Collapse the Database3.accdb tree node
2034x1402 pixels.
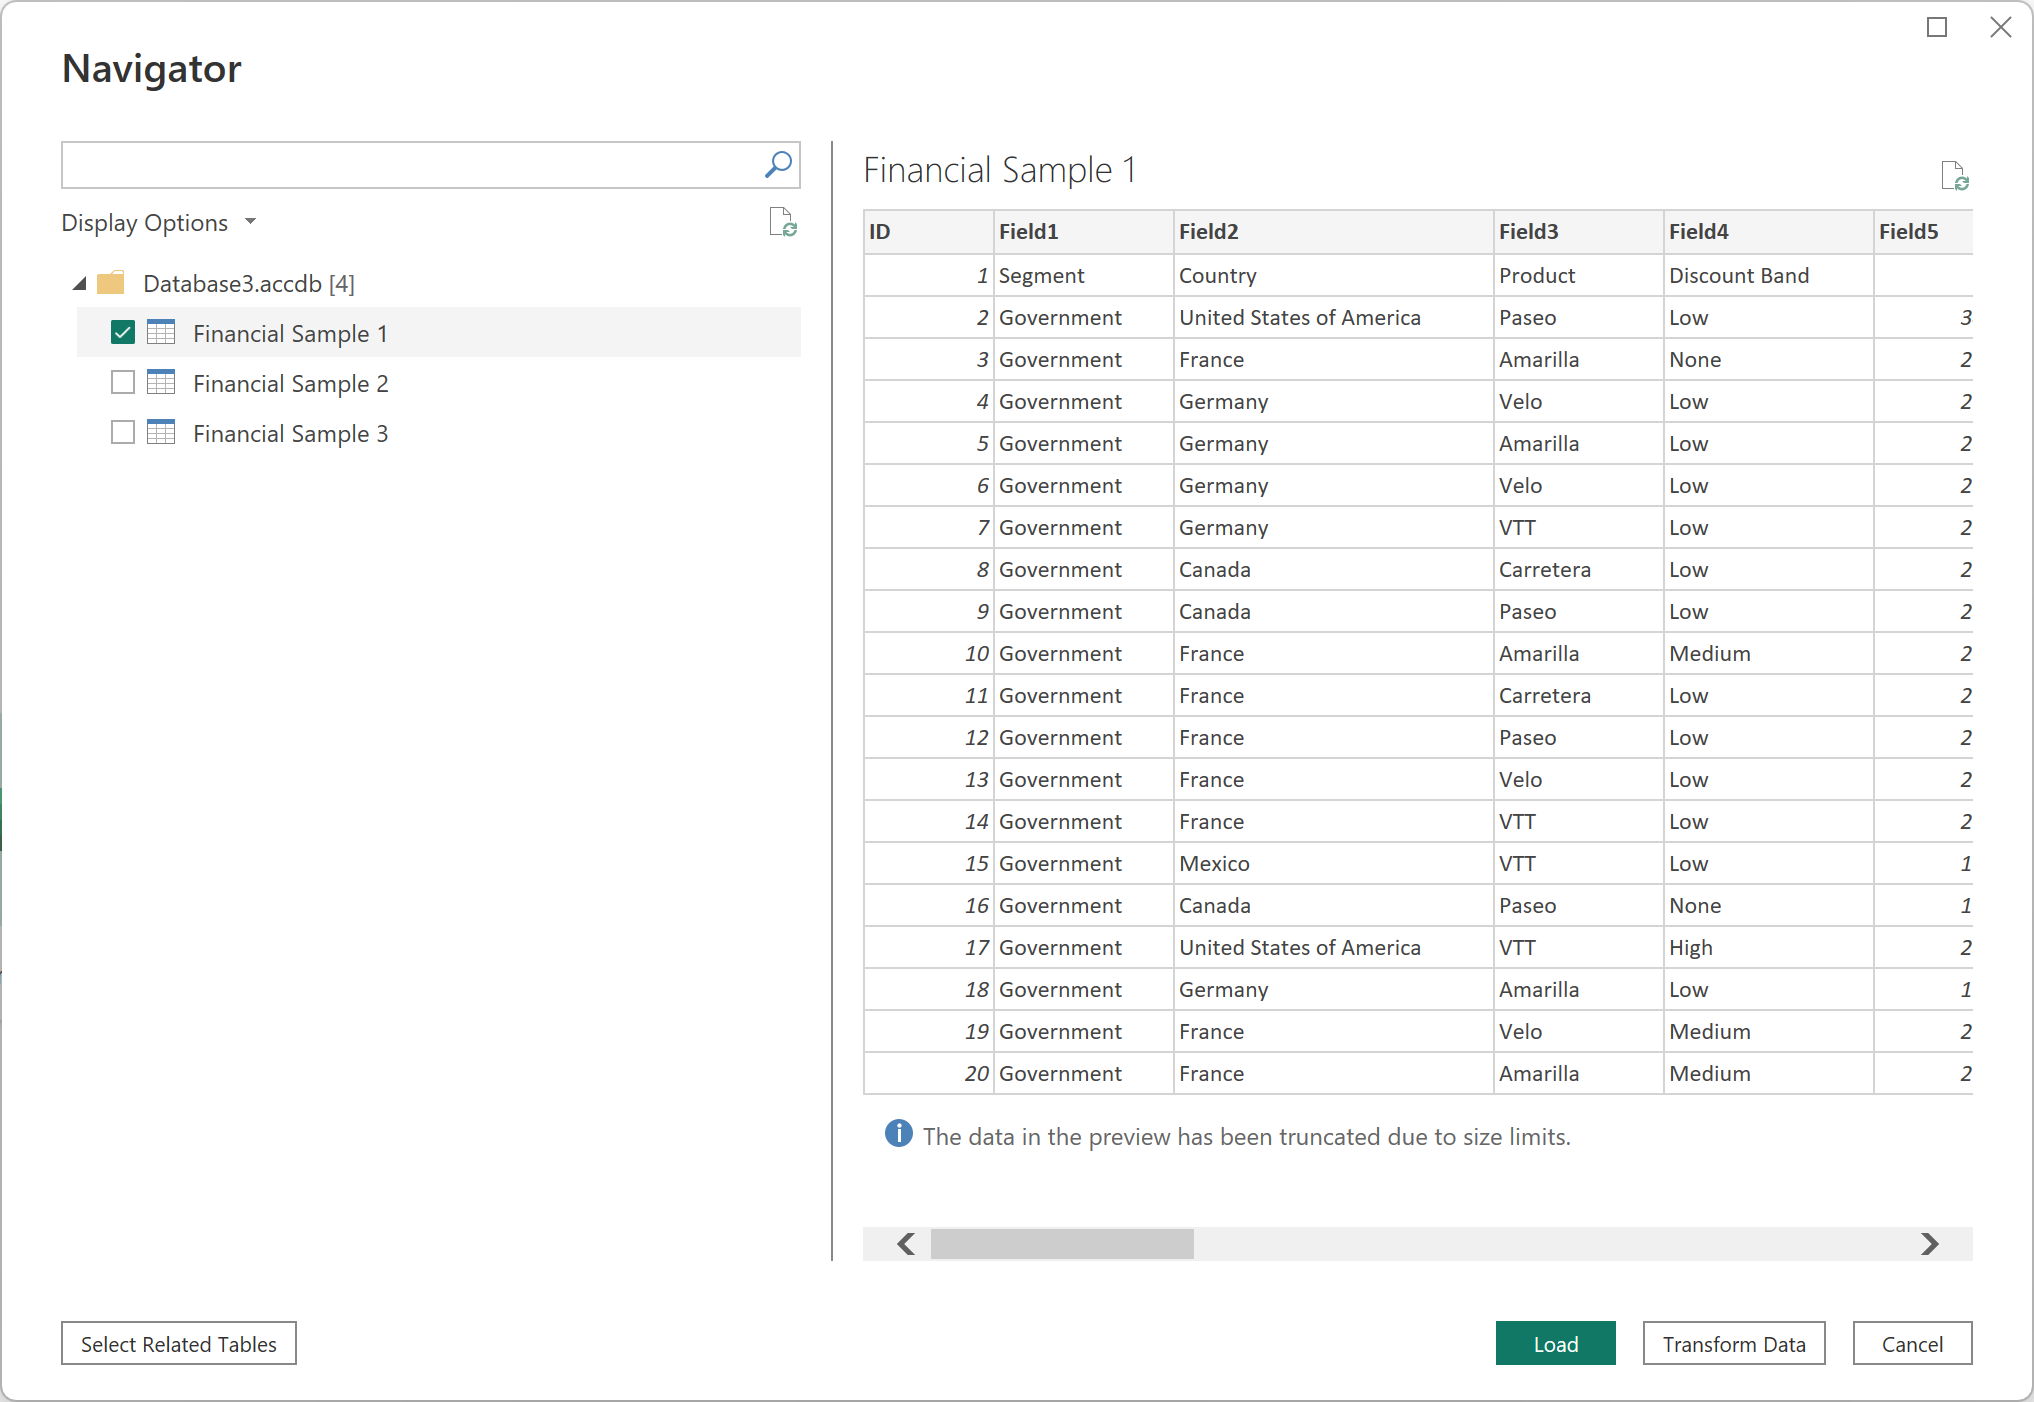(x=80, y=284)
